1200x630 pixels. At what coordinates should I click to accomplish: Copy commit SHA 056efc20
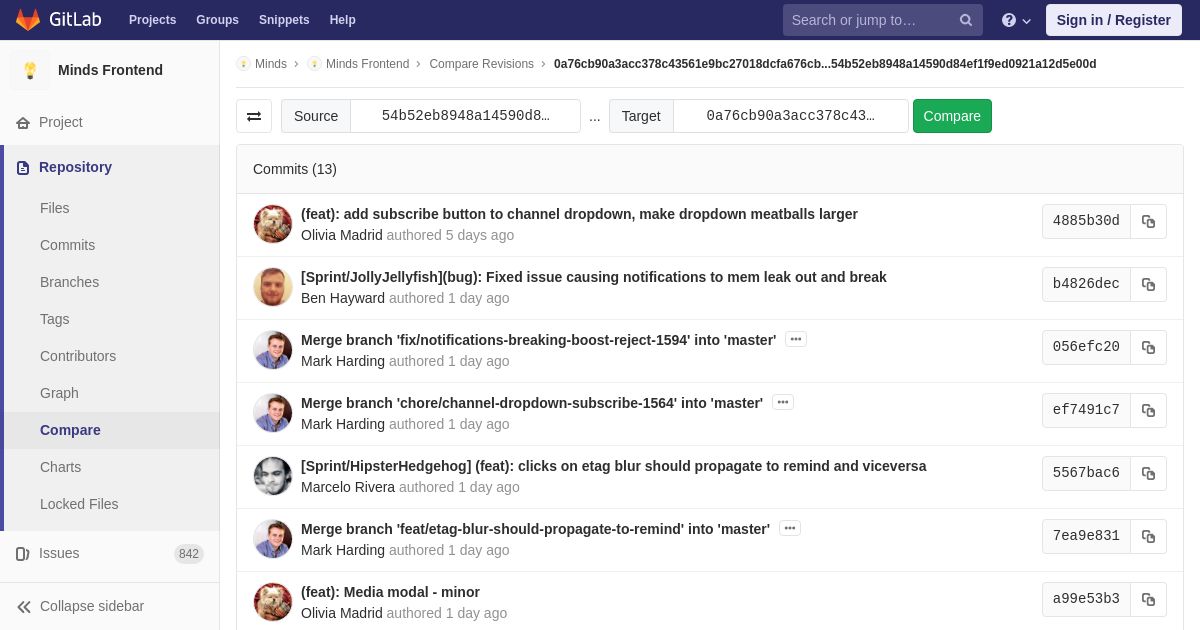(1148, 348)
